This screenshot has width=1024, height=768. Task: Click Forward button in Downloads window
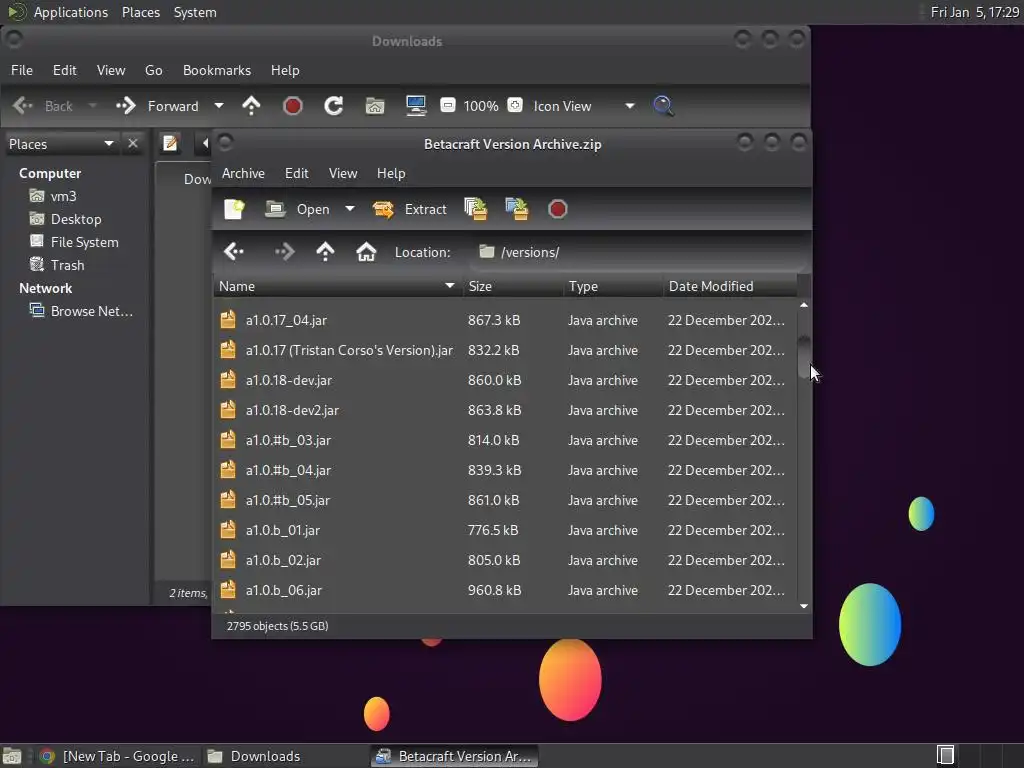(x=157, y=106)
